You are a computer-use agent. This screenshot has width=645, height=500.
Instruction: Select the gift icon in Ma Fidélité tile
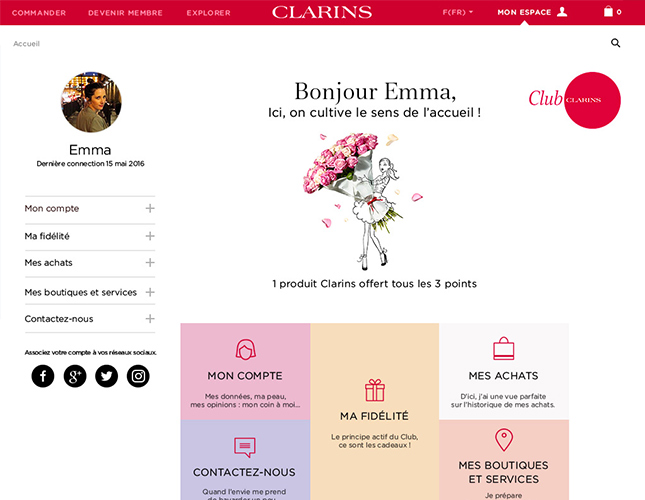375,390
